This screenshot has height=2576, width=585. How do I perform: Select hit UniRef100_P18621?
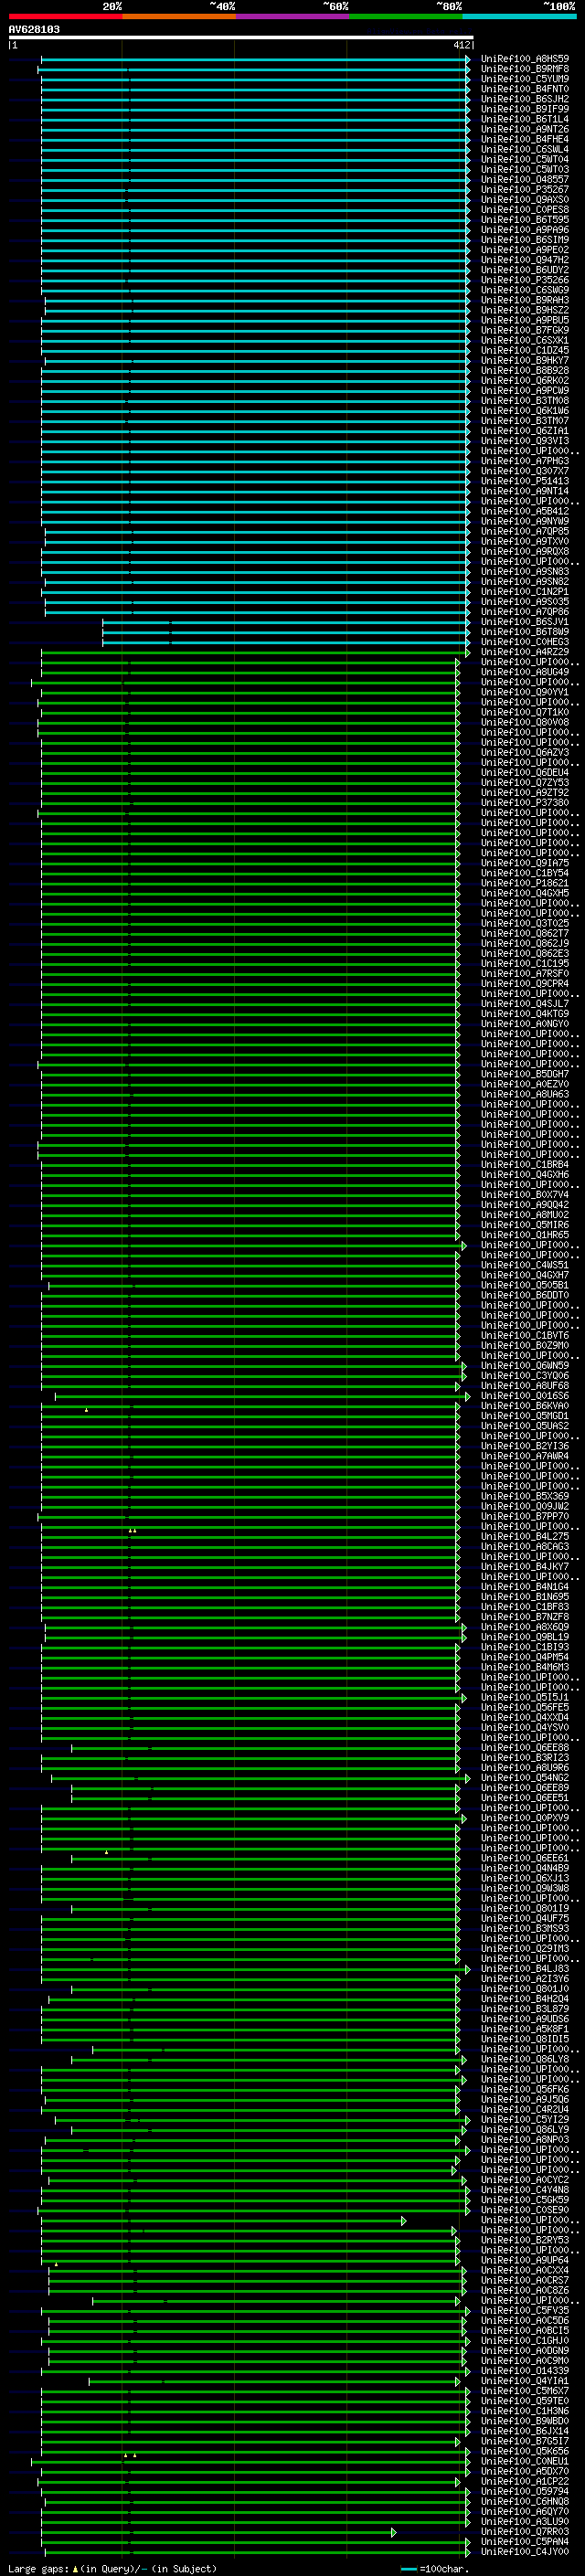coord(524,883)
